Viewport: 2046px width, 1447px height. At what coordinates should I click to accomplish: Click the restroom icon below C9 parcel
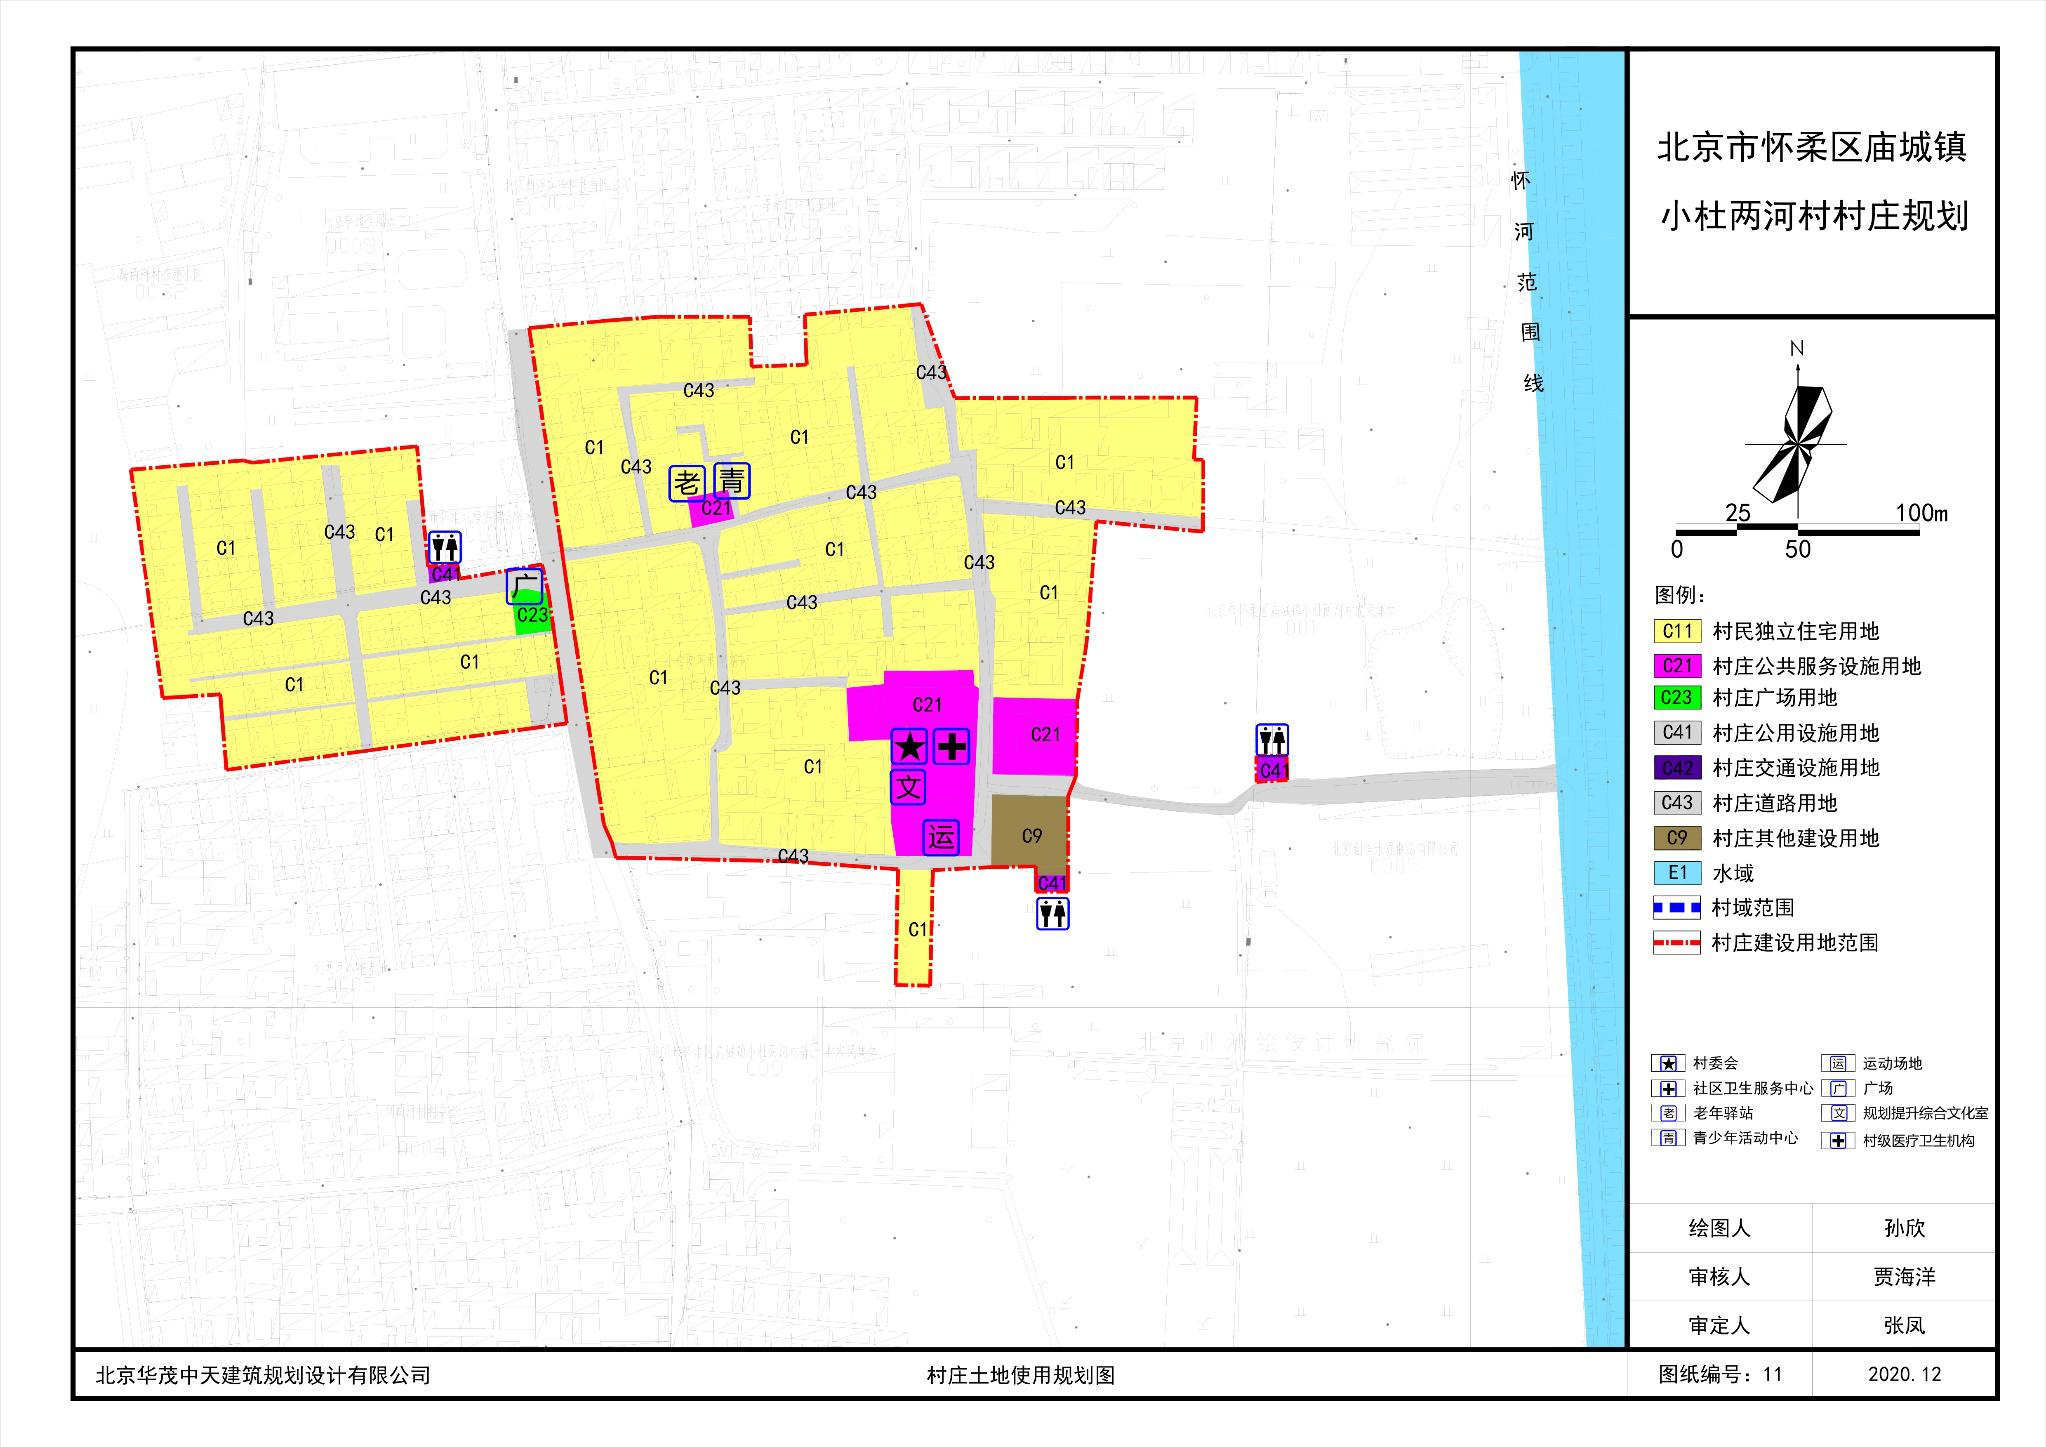click(1052, 913)
